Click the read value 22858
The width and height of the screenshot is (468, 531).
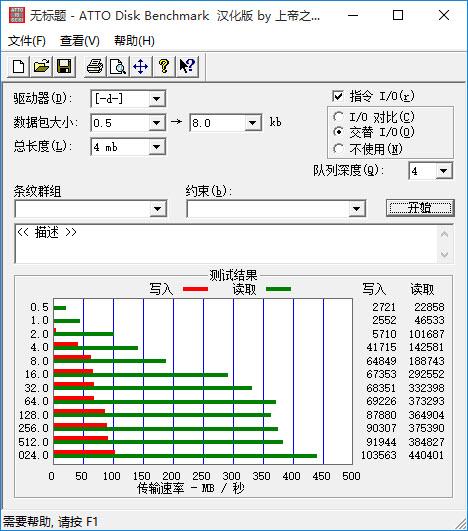pyautogui.click(x=429, y=307)
